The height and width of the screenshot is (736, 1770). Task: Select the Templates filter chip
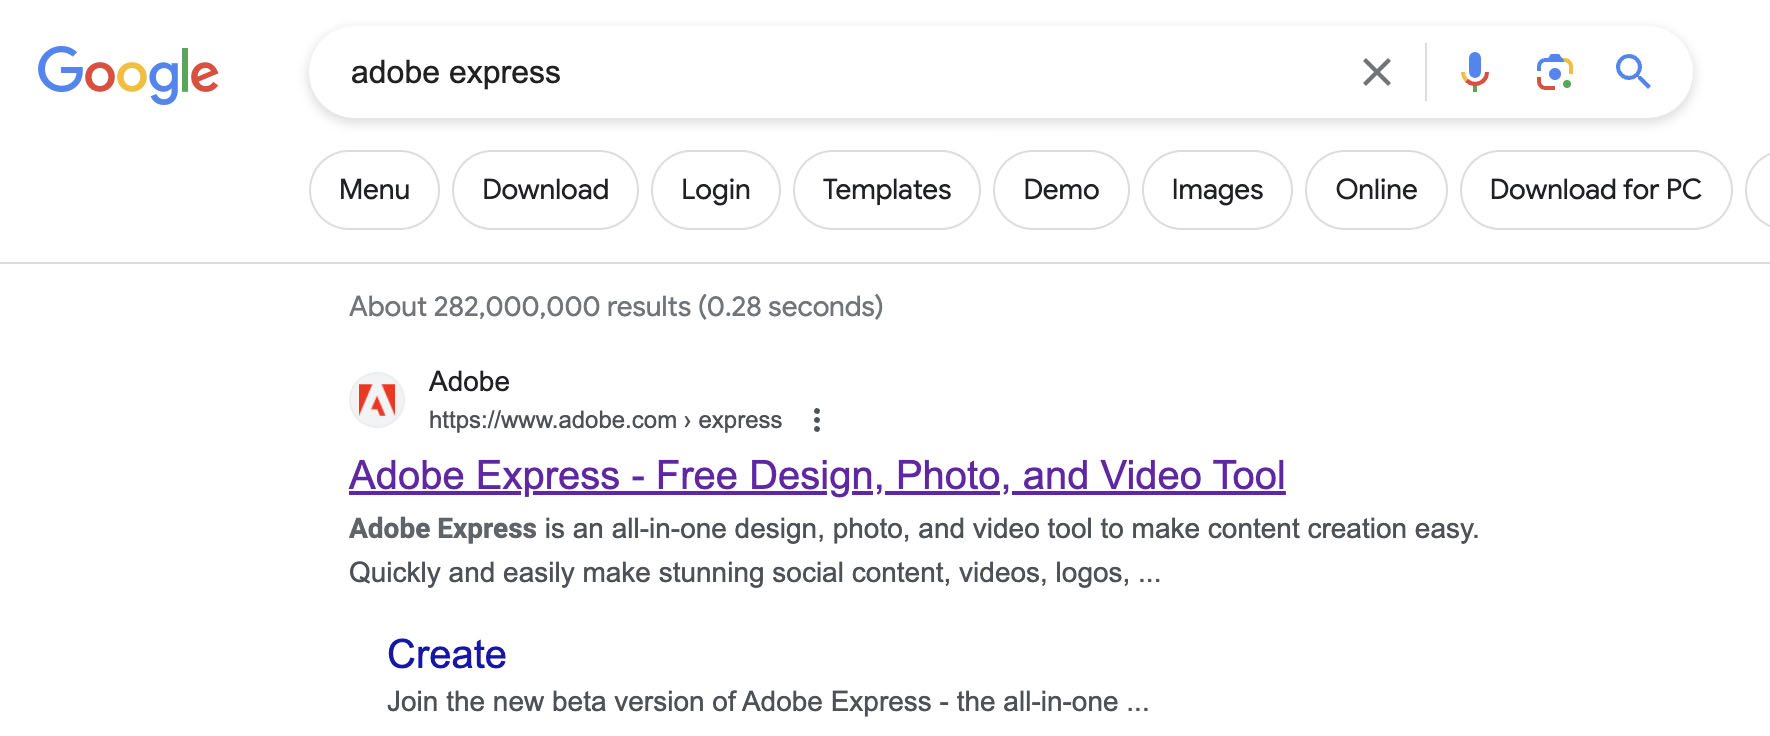pos(887,190)
